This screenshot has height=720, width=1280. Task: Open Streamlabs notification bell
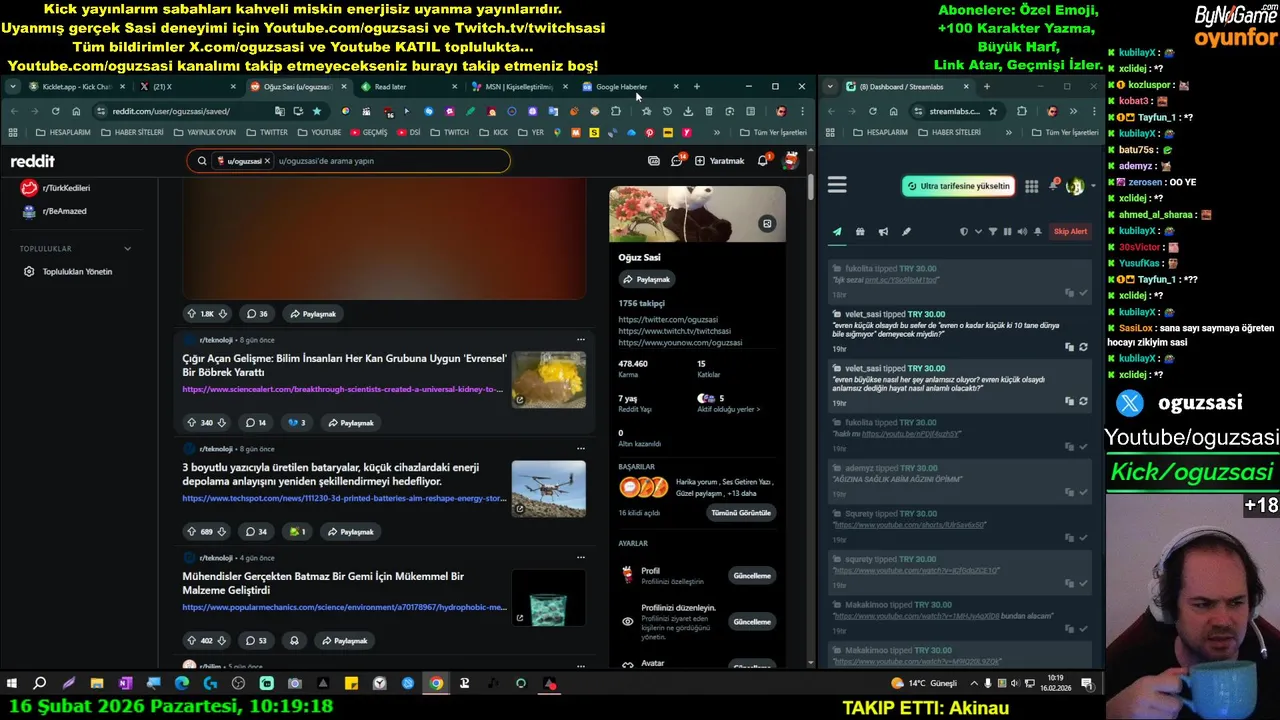click(1052, 186)
